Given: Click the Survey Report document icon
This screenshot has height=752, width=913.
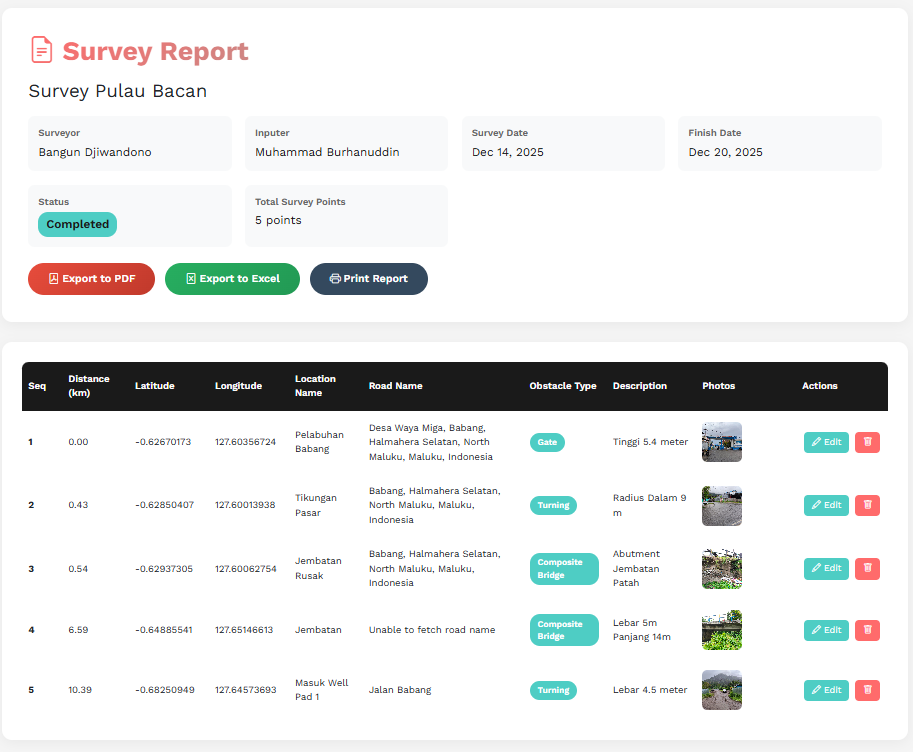Looking at the screenshot, I should 41,50.
